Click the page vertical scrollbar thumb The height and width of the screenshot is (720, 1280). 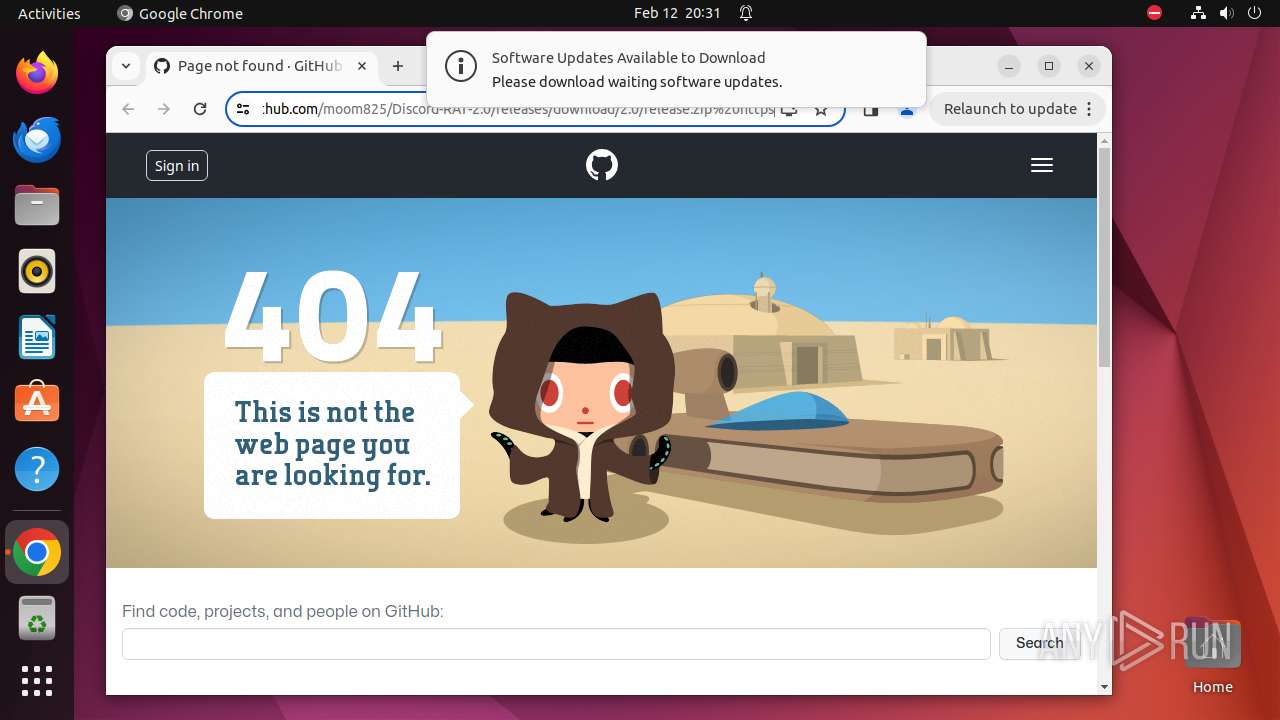click(1104, 257)
